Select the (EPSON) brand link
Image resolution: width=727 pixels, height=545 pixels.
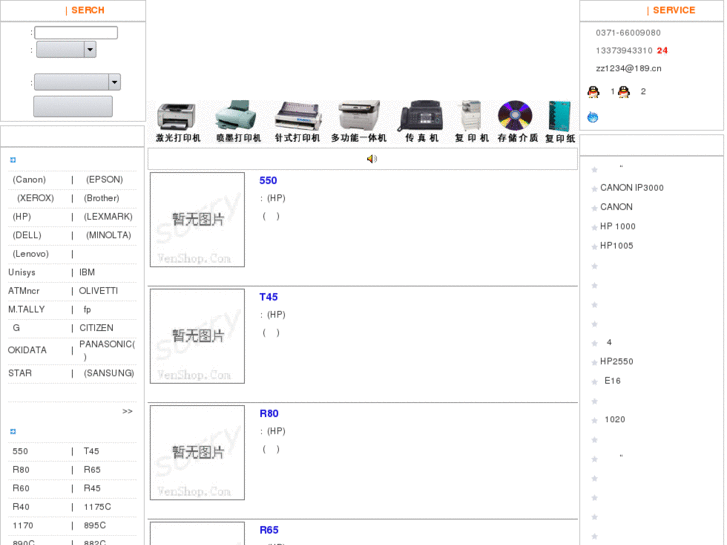(104, 180)
